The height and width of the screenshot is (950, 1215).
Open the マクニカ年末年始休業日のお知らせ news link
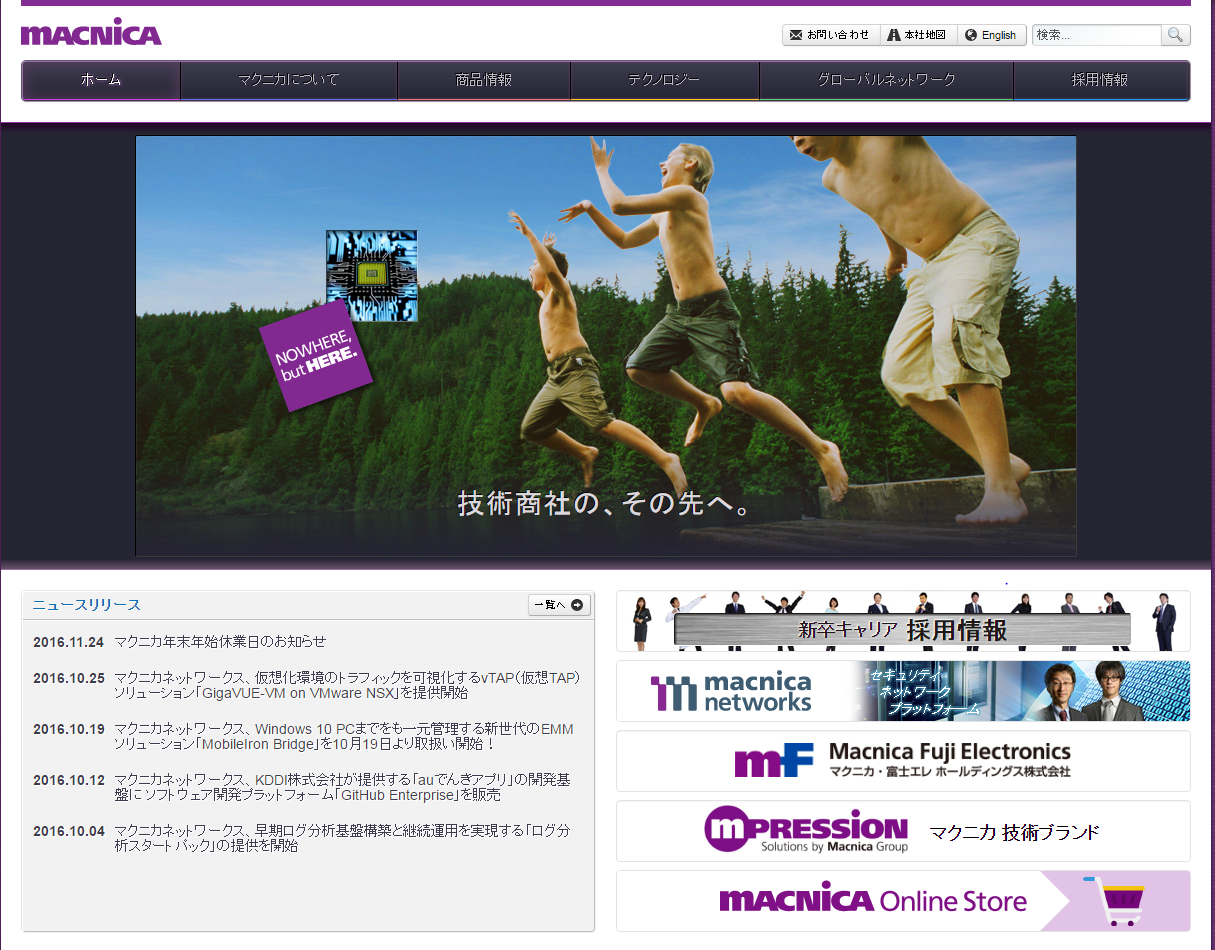(x=220, y=641)
